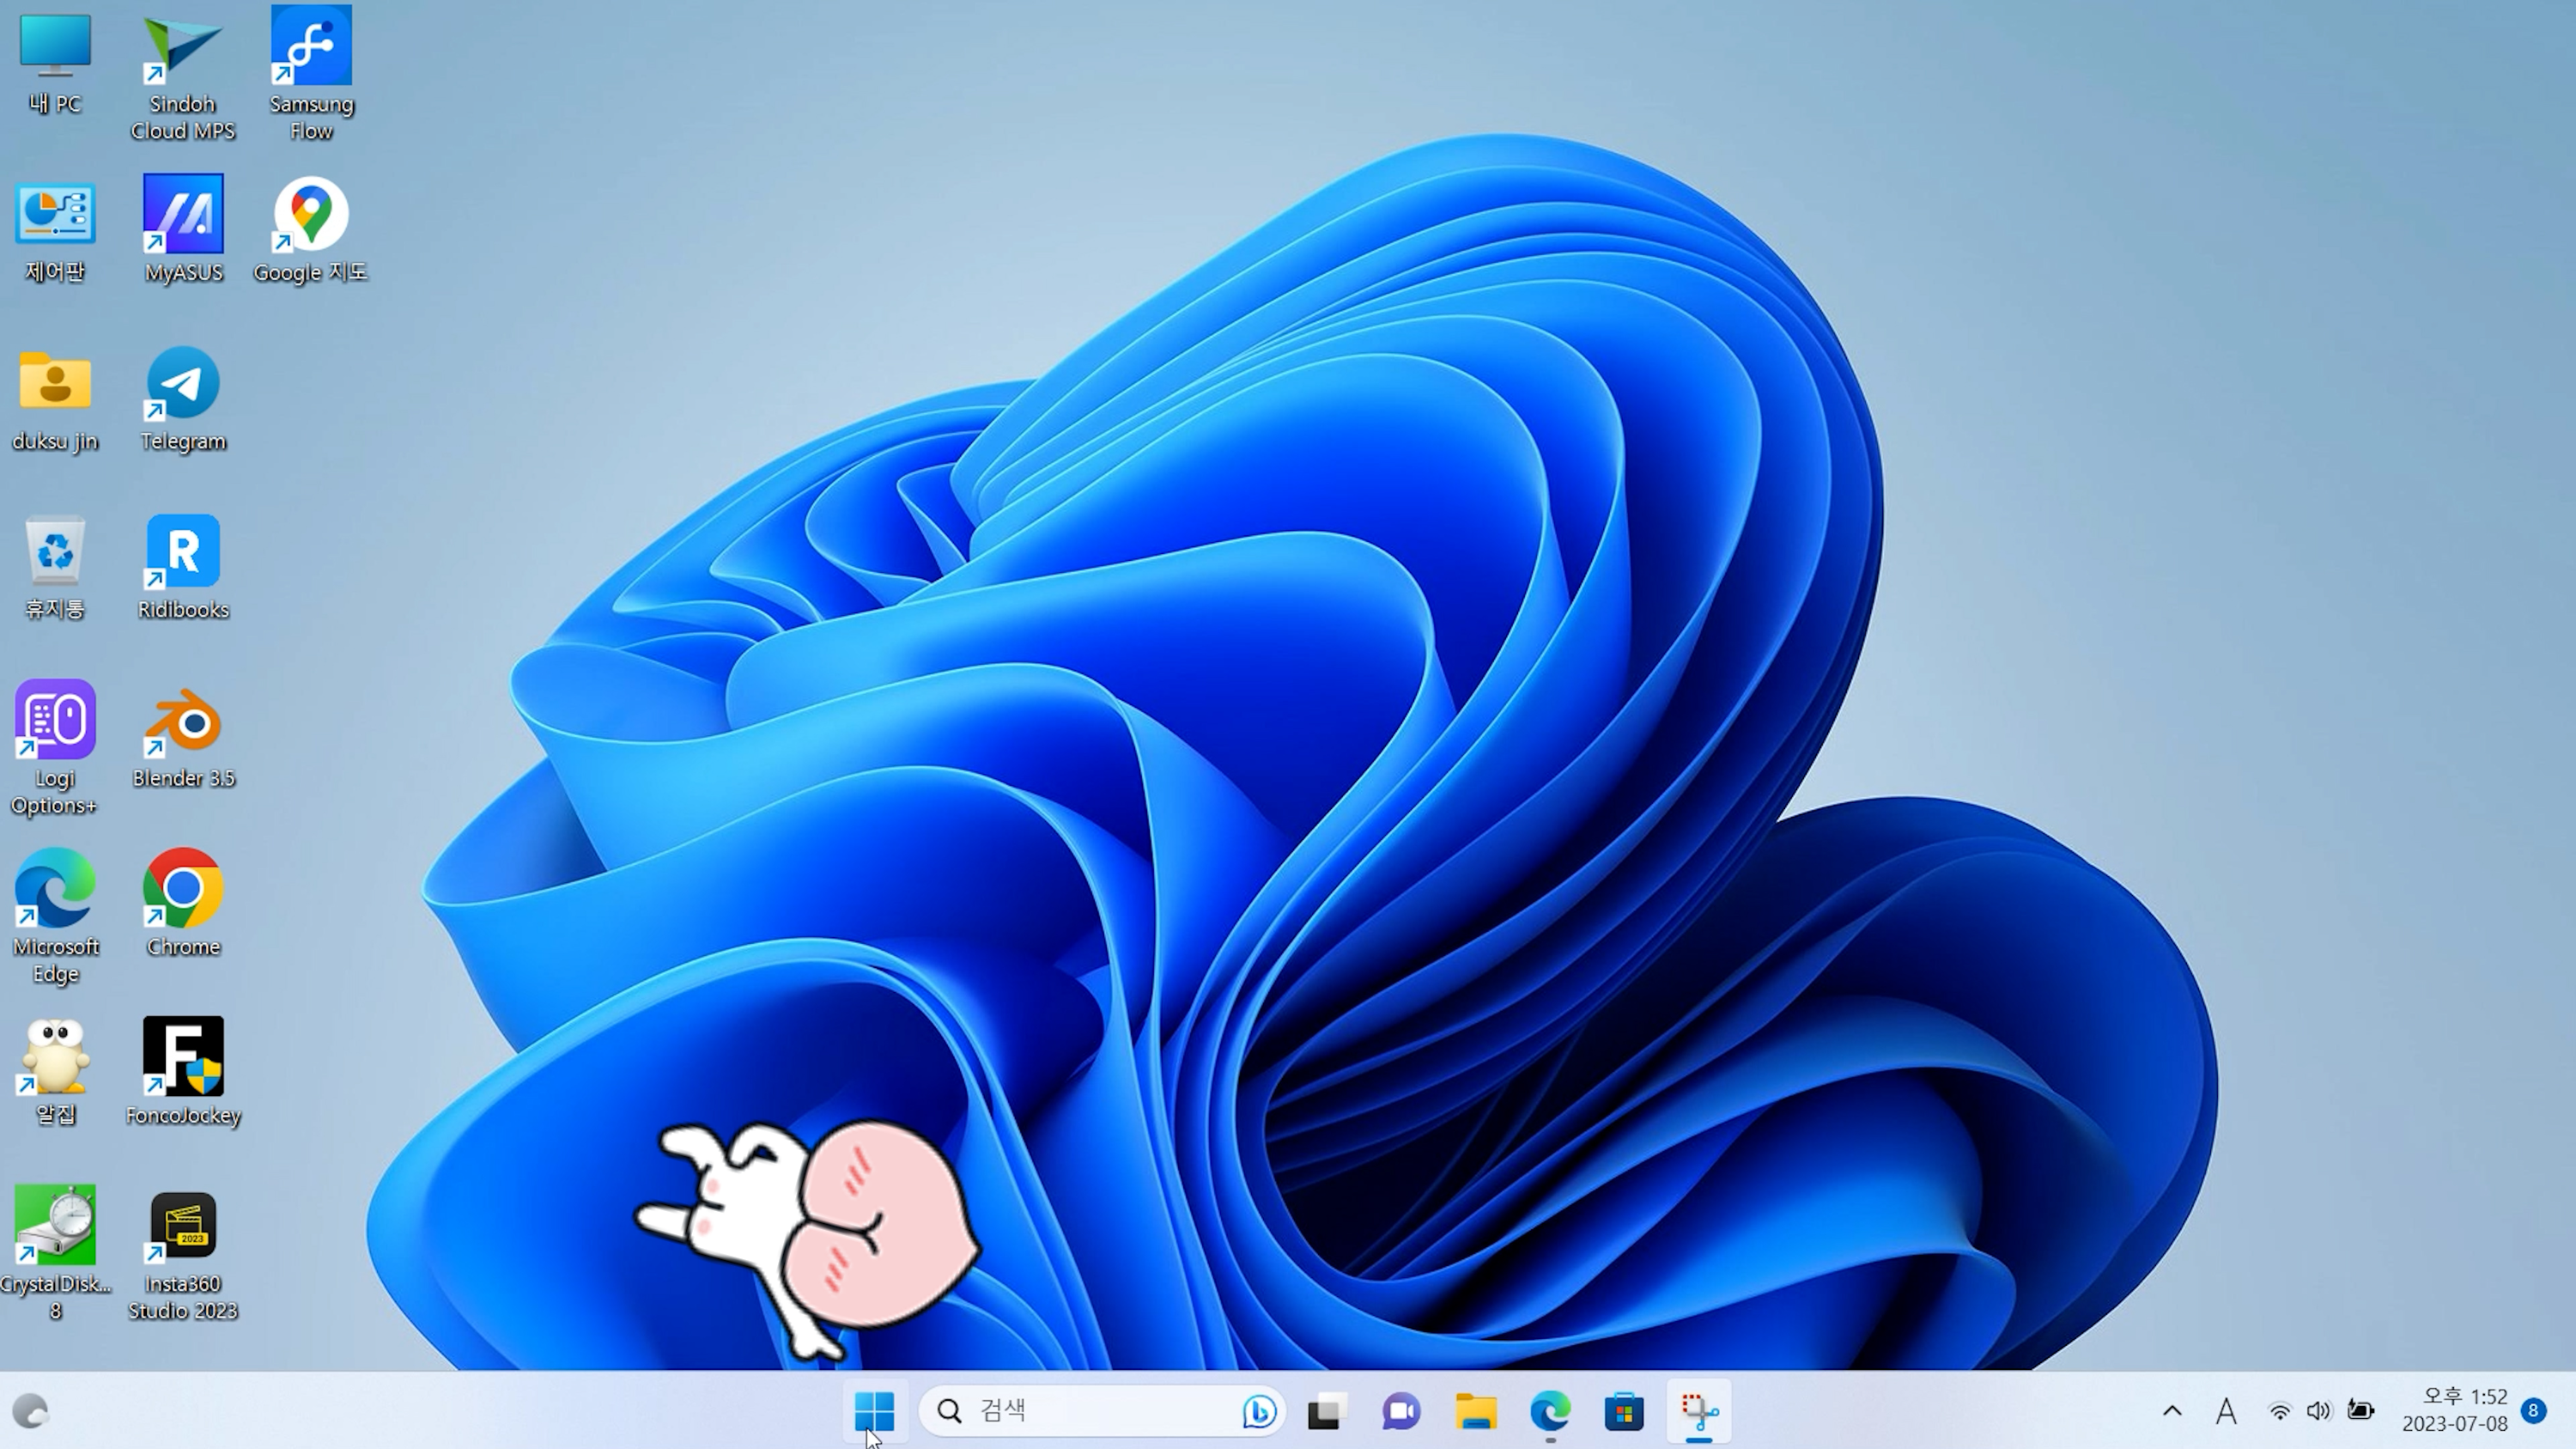Expand the hidden system tray icons chevron
The image size is (2576, 1449).
tap(2172, 1411)
